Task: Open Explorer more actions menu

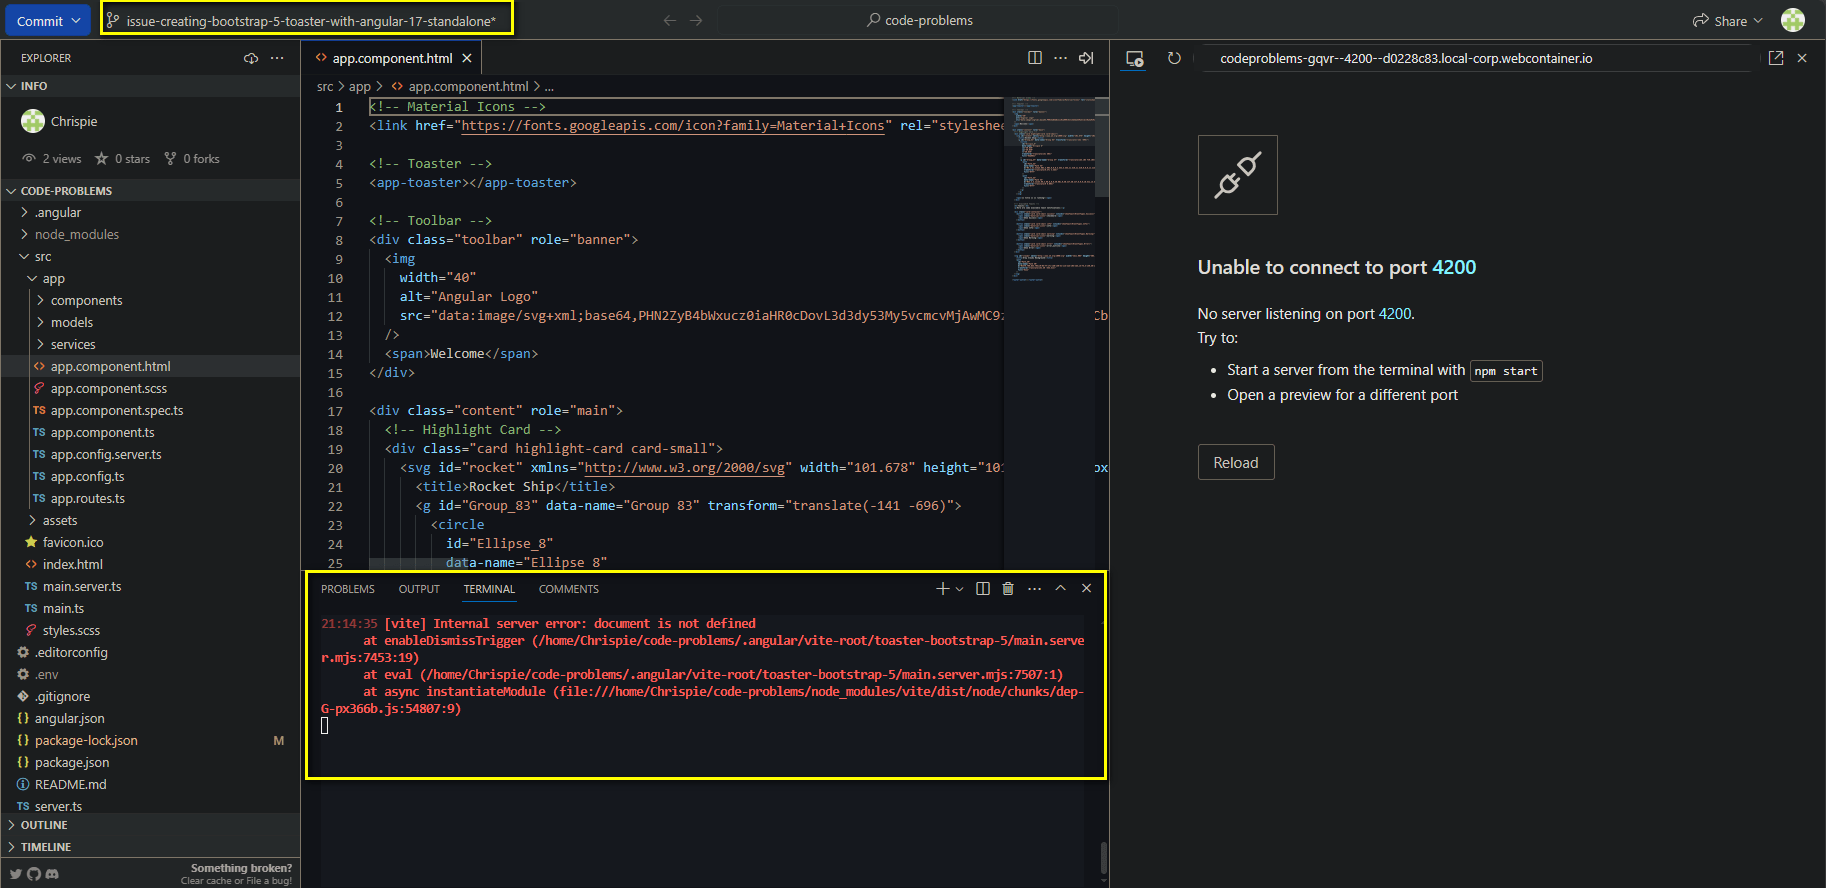Action: click(x=277, y=58)
